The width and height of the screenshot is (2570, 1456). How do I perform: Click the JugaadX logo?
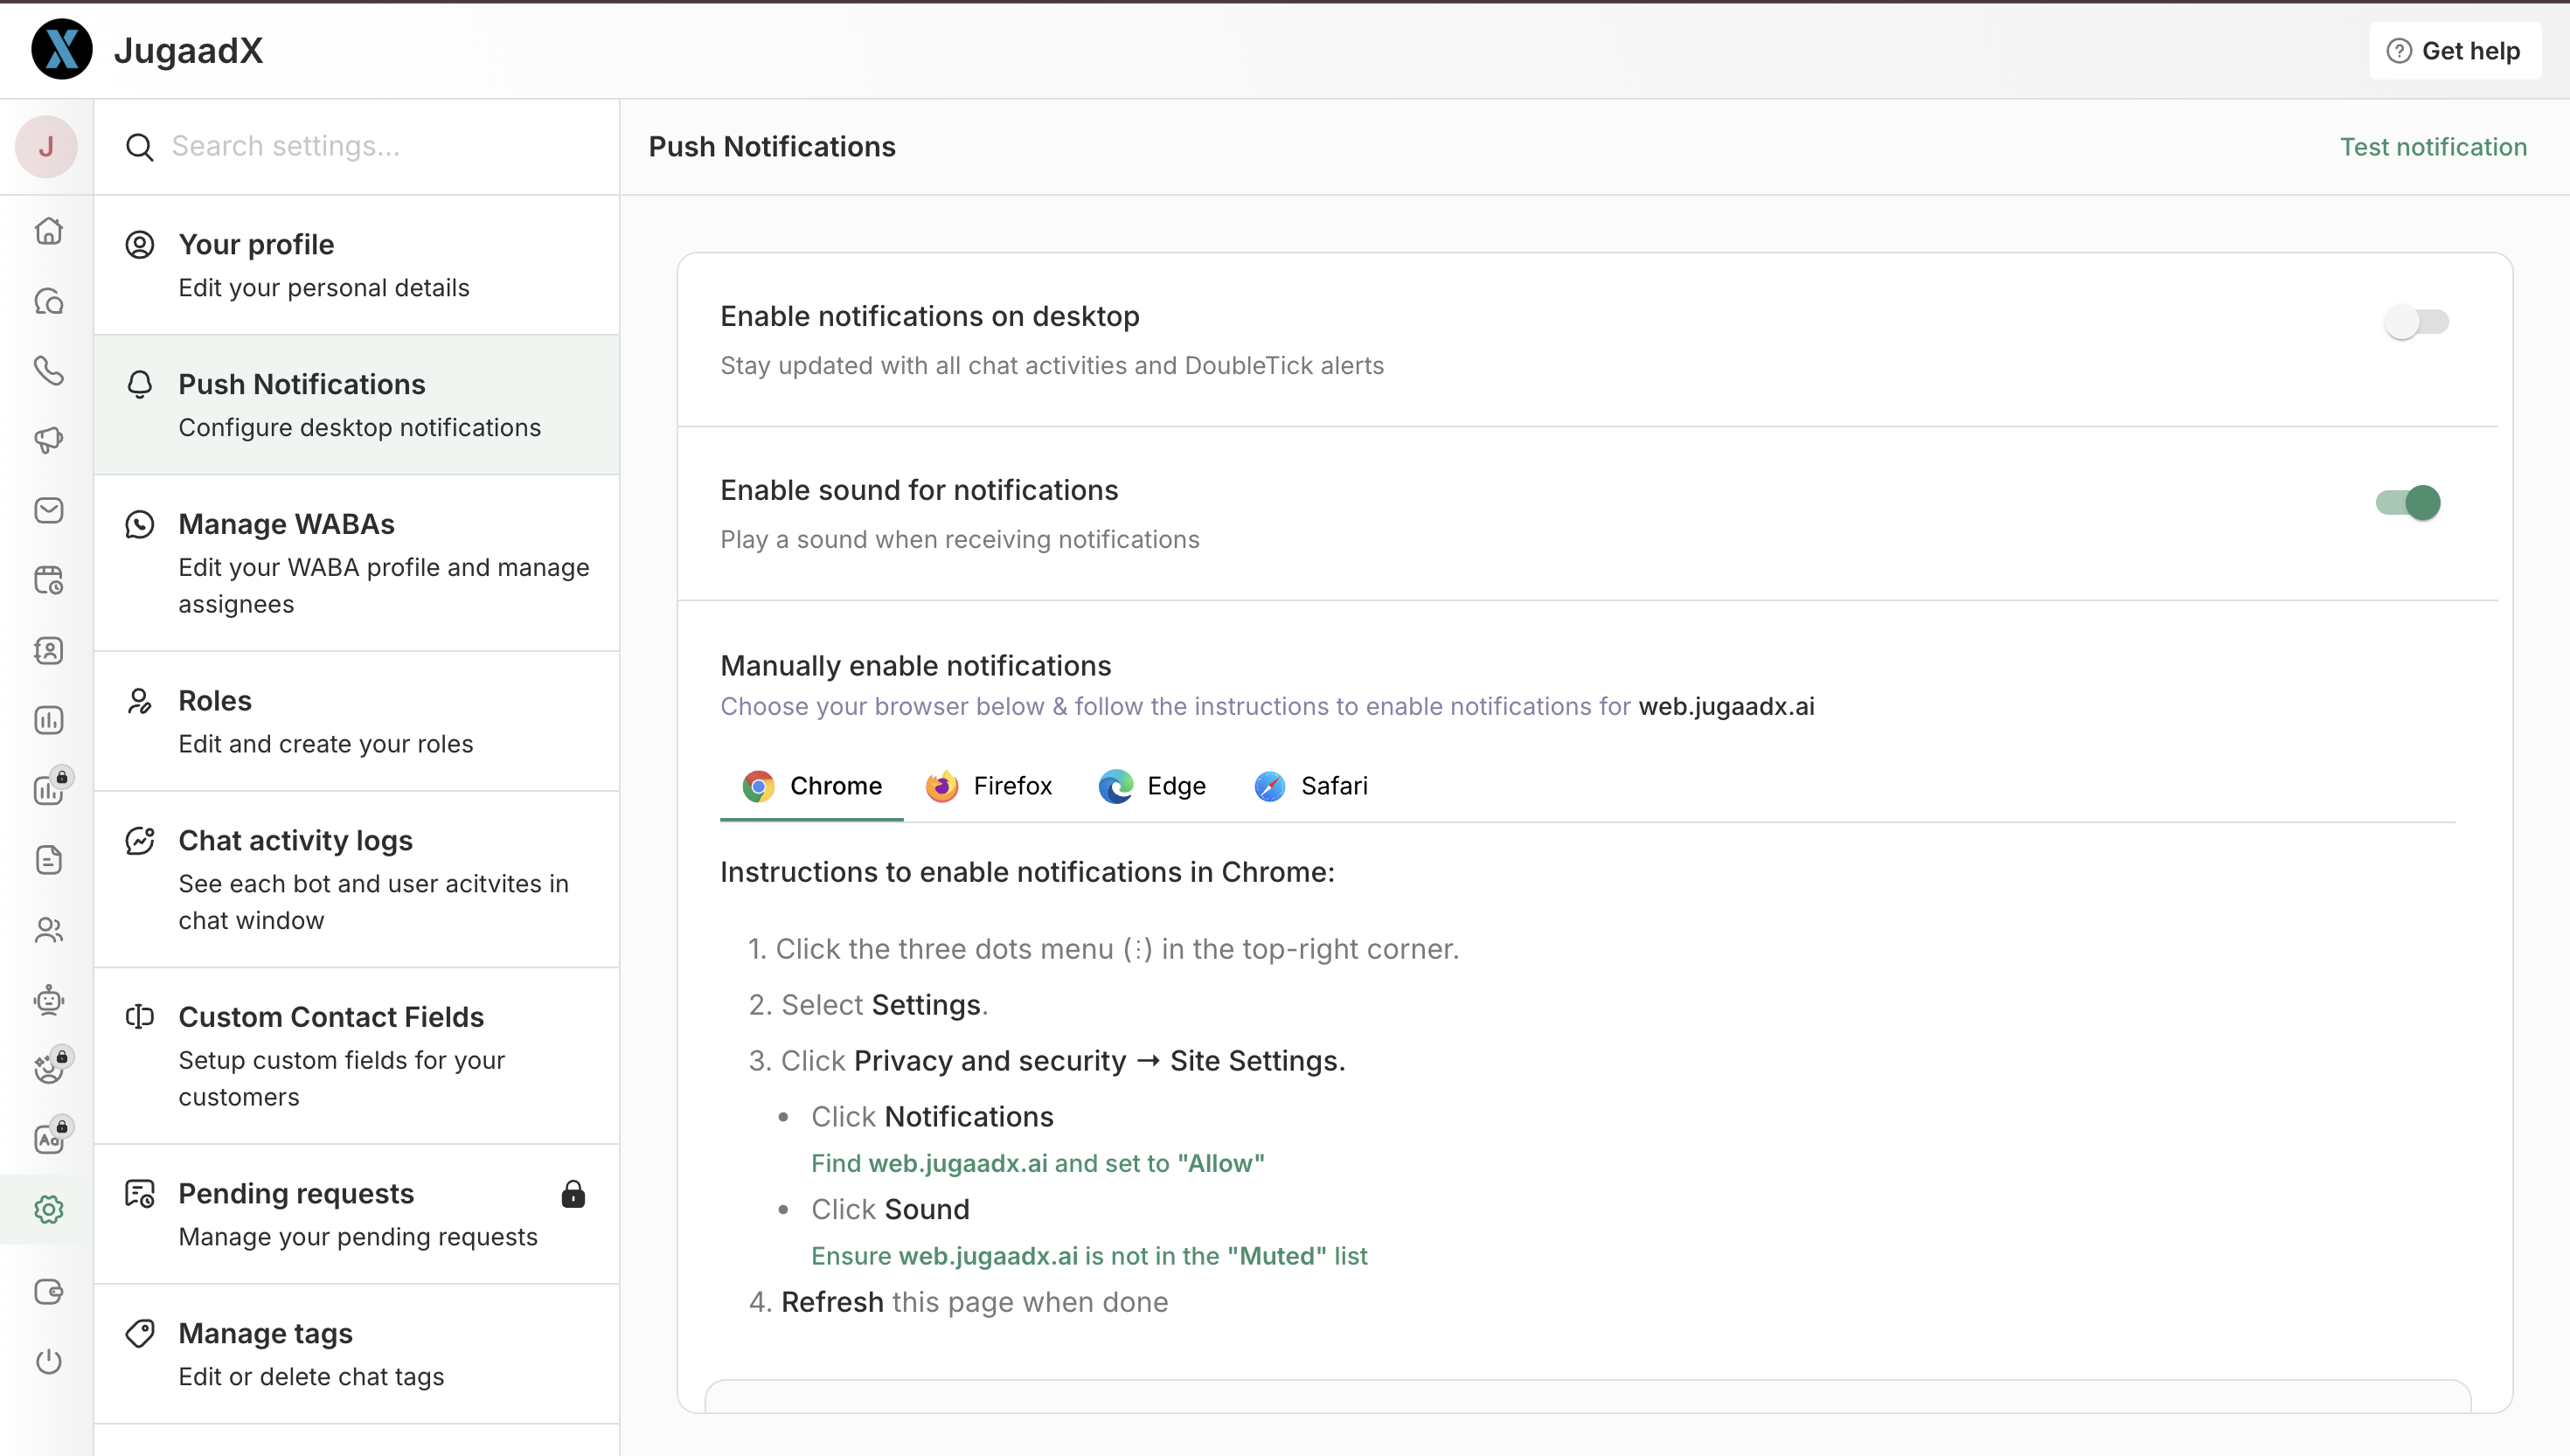[62, 50]
